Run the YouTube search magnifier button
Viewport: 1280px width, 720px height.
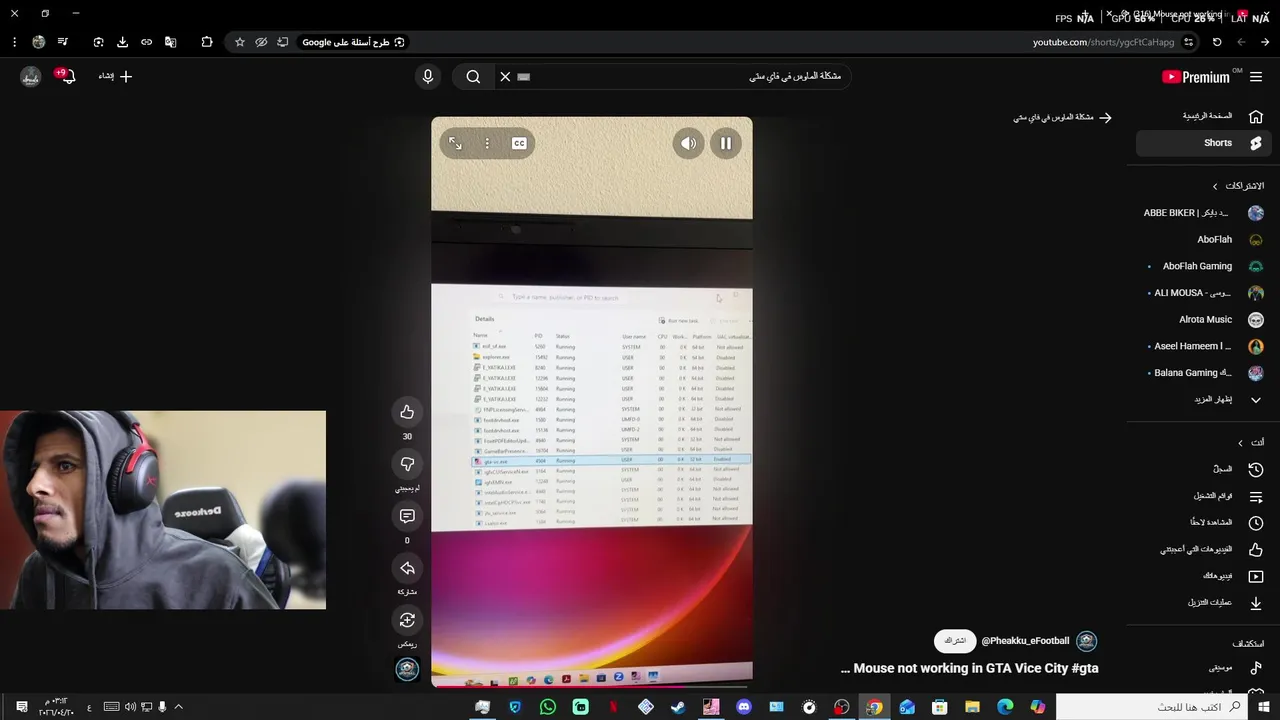[x=473, y=77]
